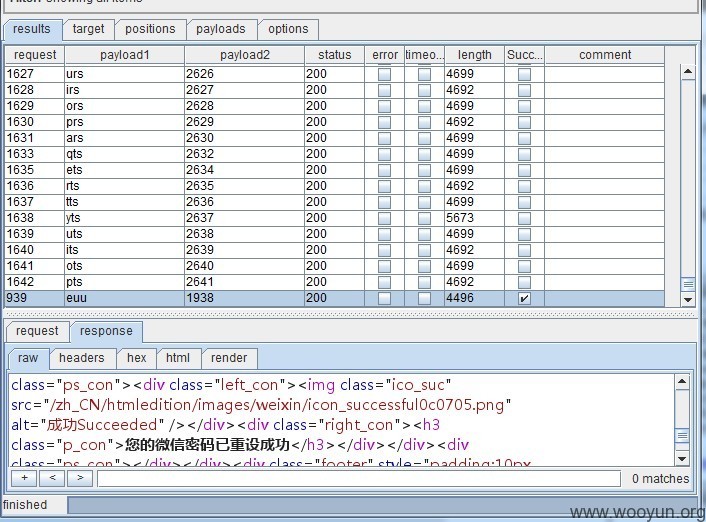The width and height of the screenshot is (706, 522).
Task: Click the results table scrollbar thumb
Action: coord(688,284)
